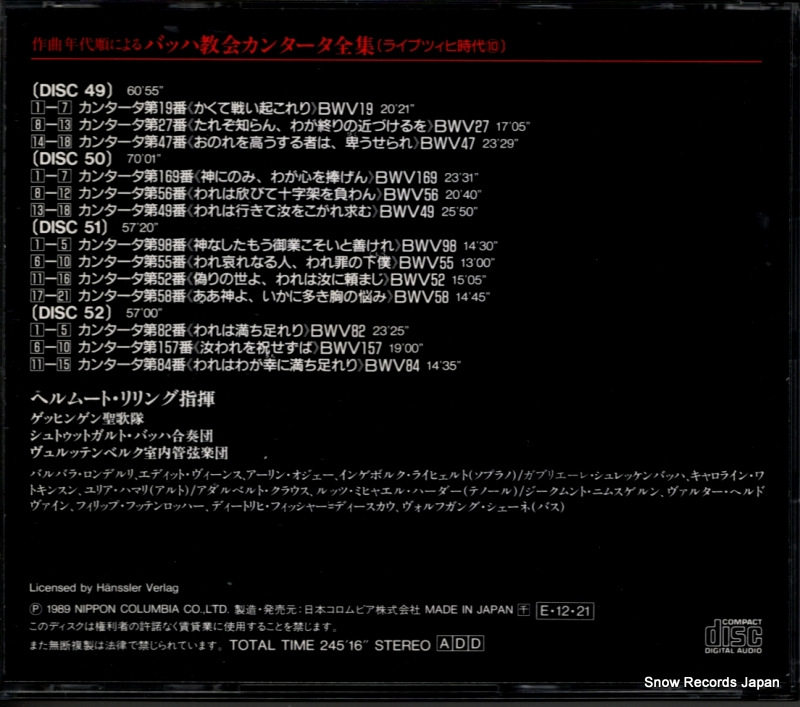Select the DISC 52 heading

(x=72, y=312)
